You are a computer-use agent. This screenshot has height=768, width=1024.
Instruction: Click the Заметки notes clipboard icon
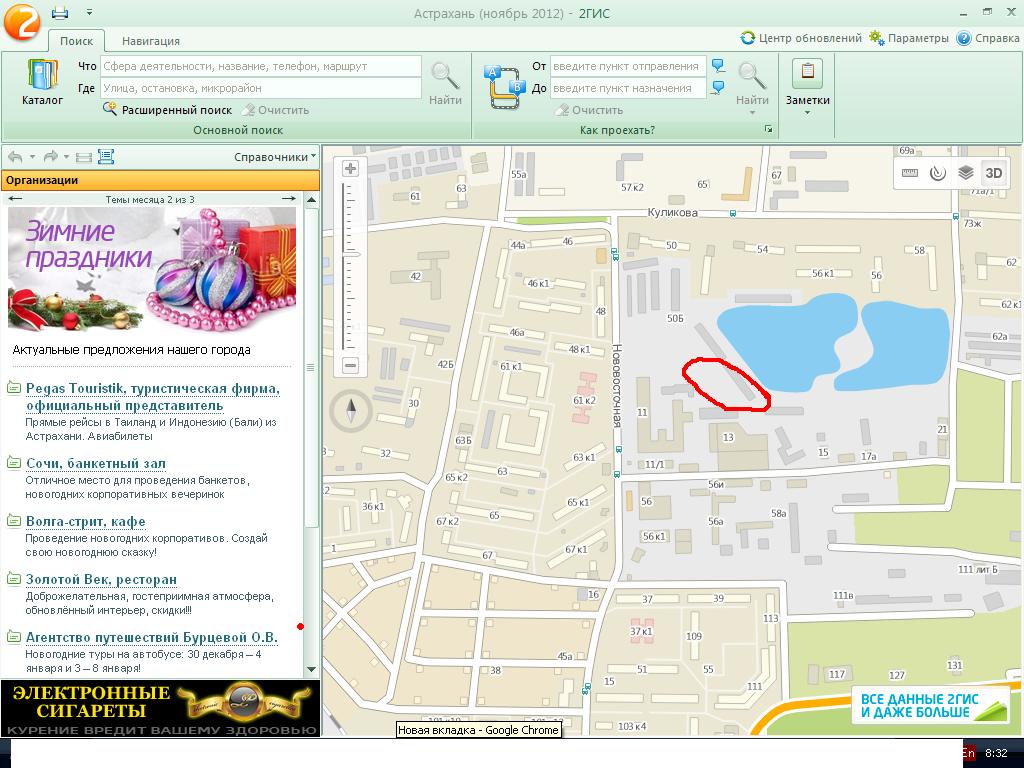tap(807, 73)
